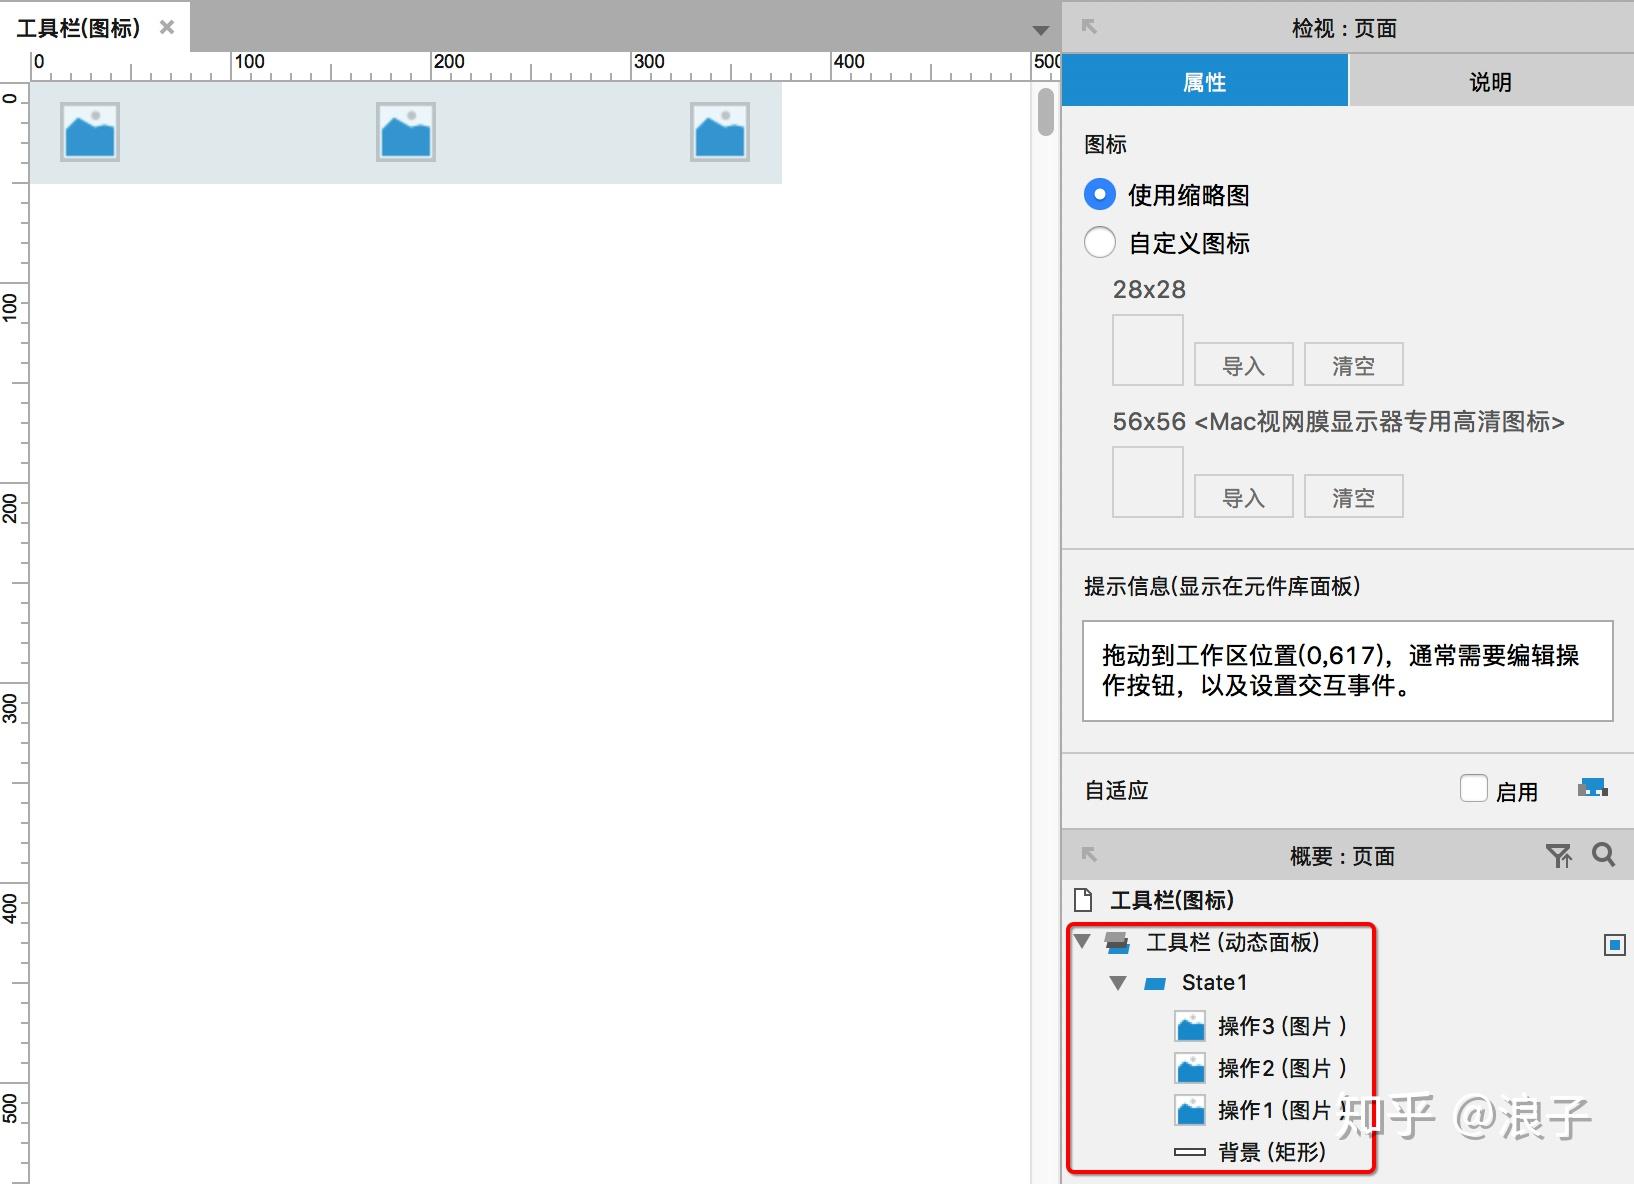
Task: Collapse the State1 tree node
Action: coord(1117,982)
